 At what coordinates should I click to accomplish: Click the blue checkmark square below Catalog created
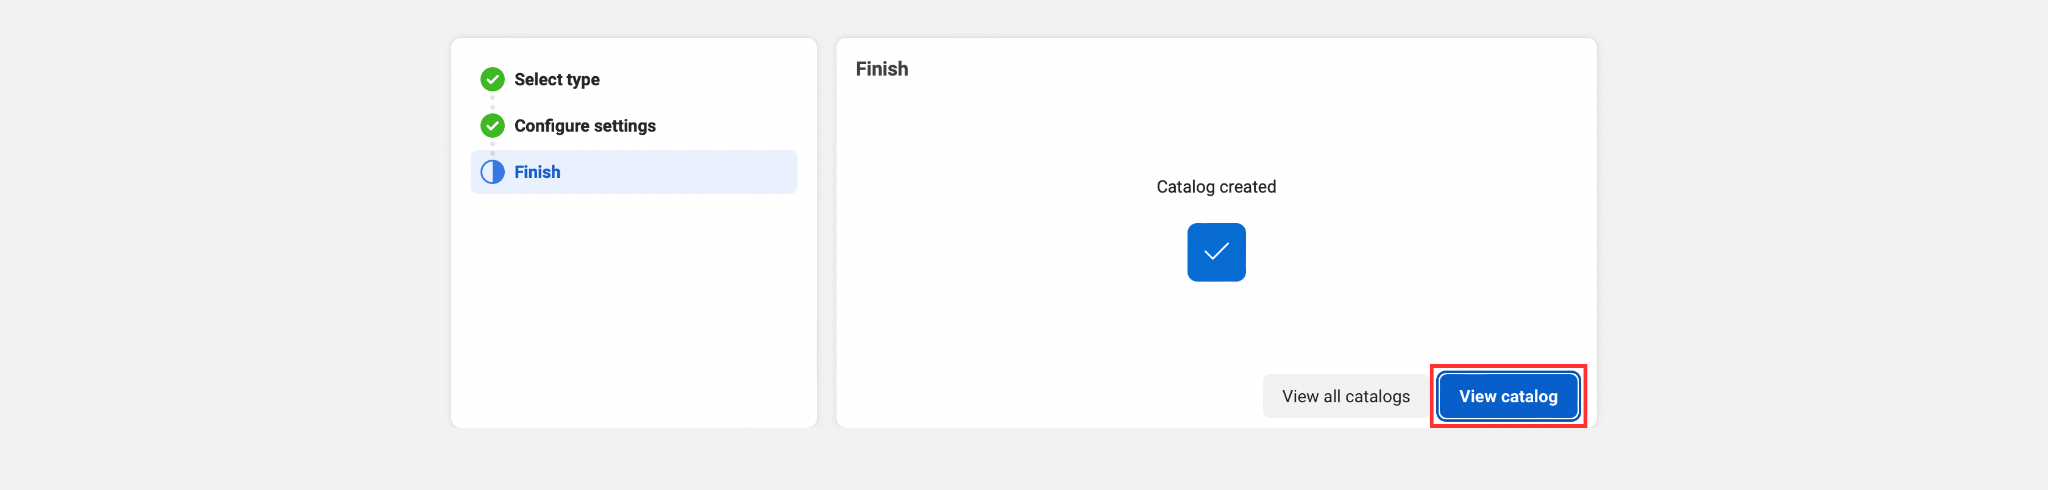click(1216, 252)
